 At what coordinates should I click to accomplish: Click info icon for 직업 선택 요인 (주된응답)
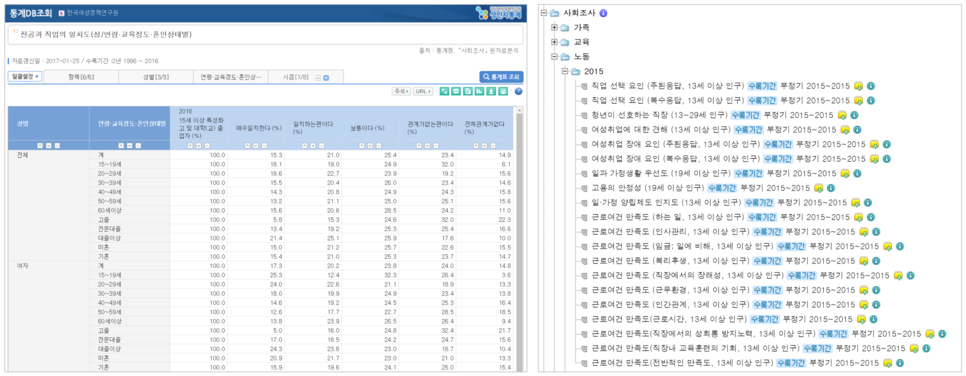pos(871,86)
